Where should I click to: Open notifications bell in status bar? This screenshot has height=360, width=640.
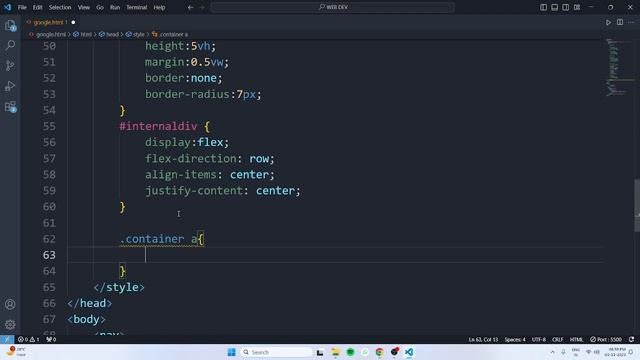pyautogui.click(x=631, y=339)
